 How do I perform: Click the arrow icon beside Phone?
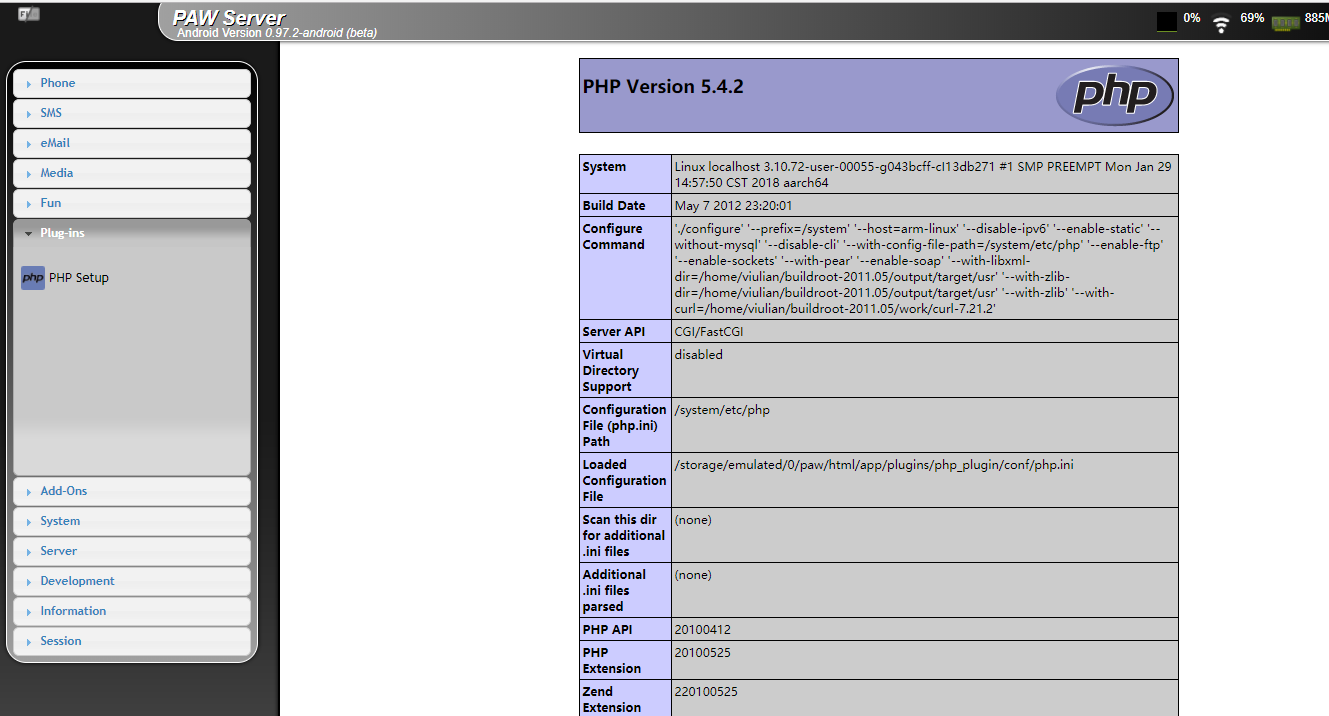tap(27, 83)
